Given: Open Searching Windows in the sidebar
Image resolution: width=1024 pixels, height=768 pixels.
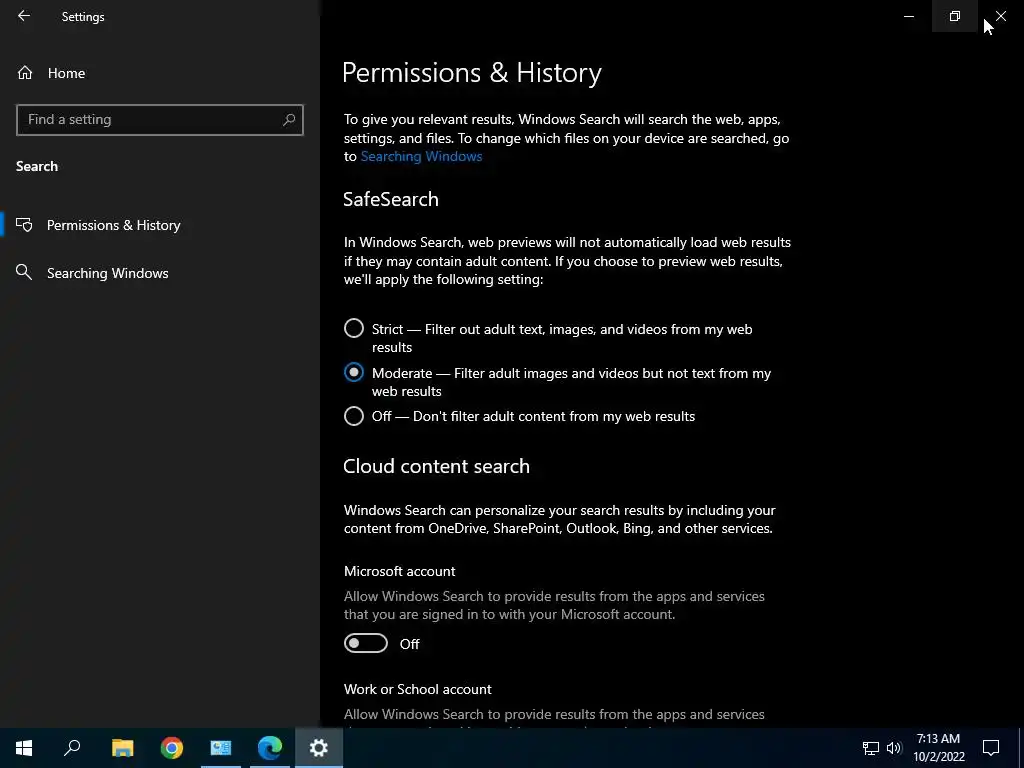Looking at the screenshot, I should pyautogui.click(x=160, y=273).
